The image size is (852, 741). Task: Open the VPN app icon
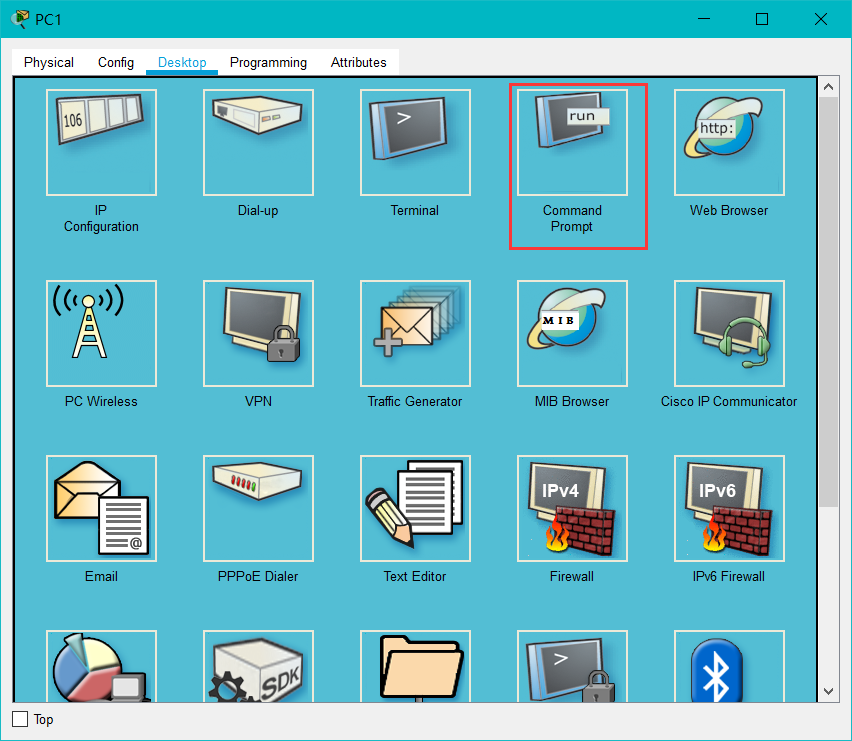coord(258,334)
